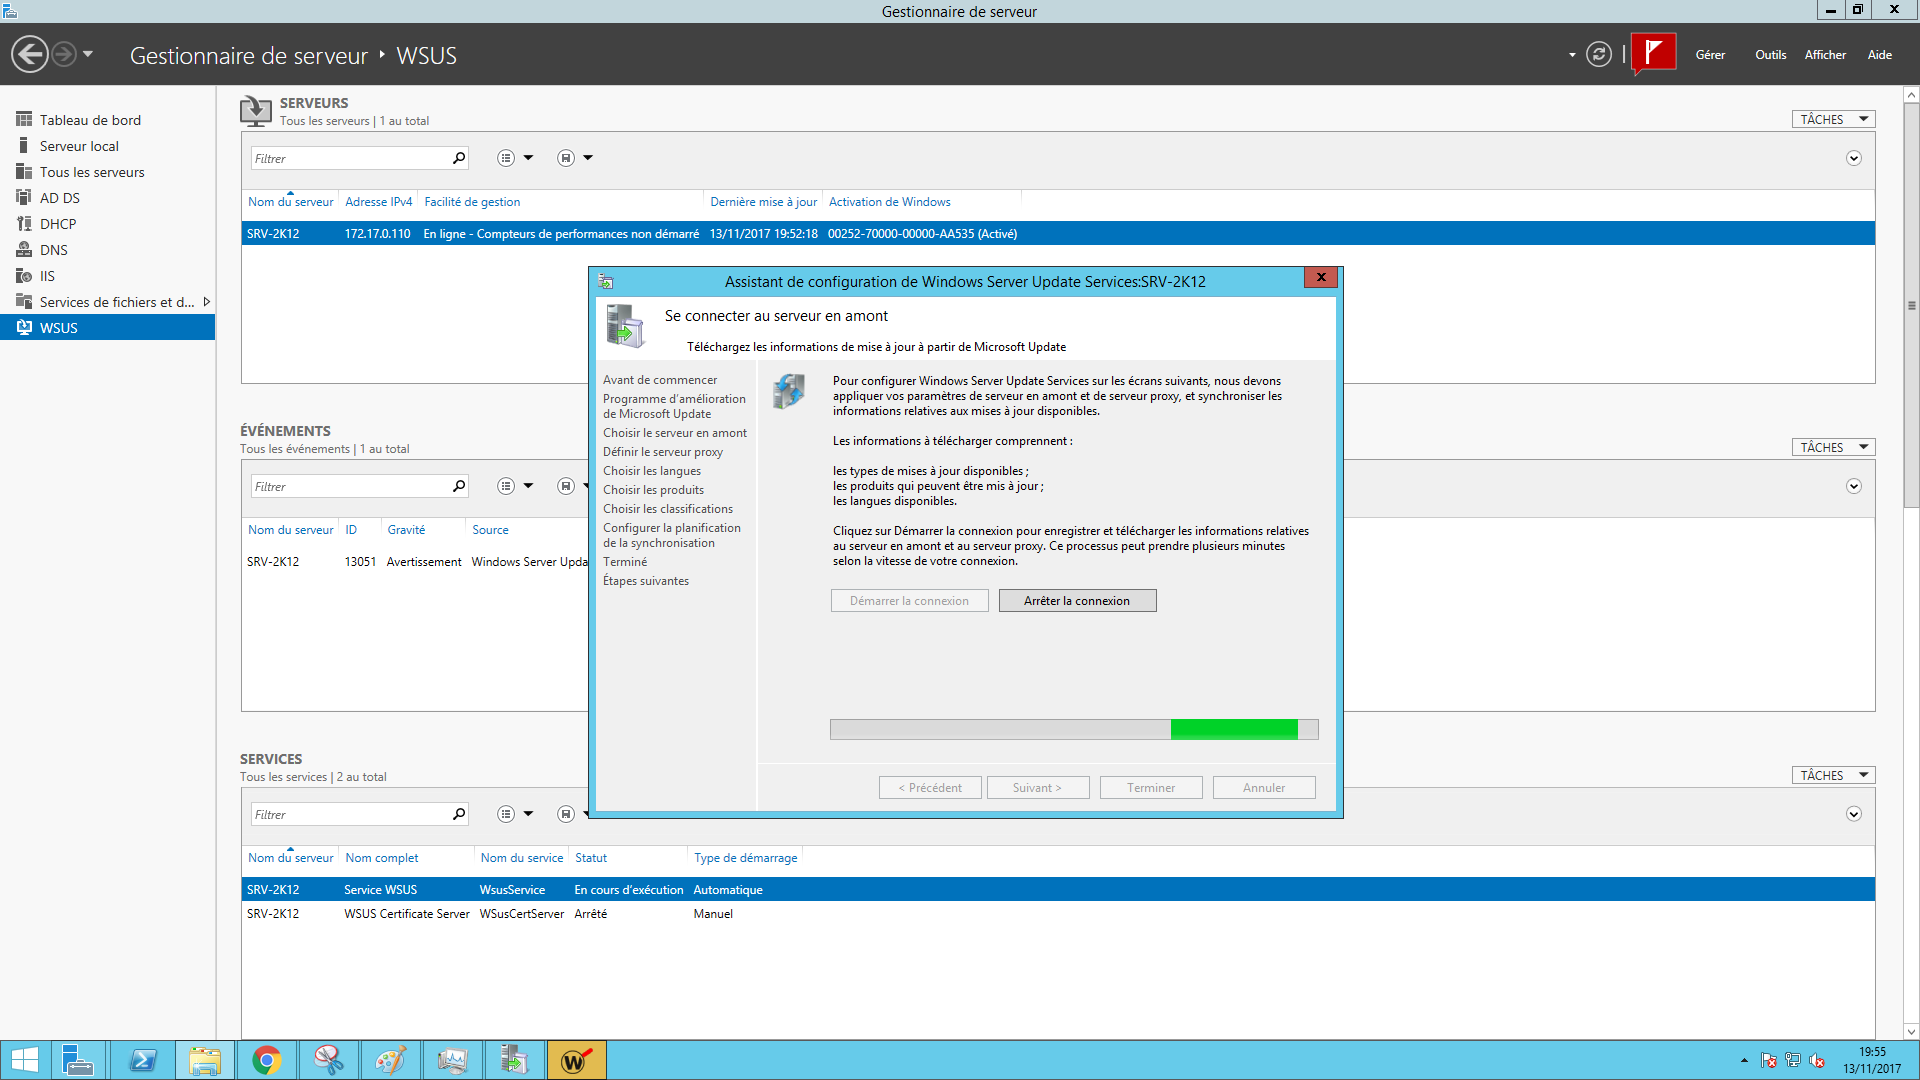Viewport: 1920px width, 1080px height.
Task: Expand Événements section chevron
Action: click(1853, 486)
